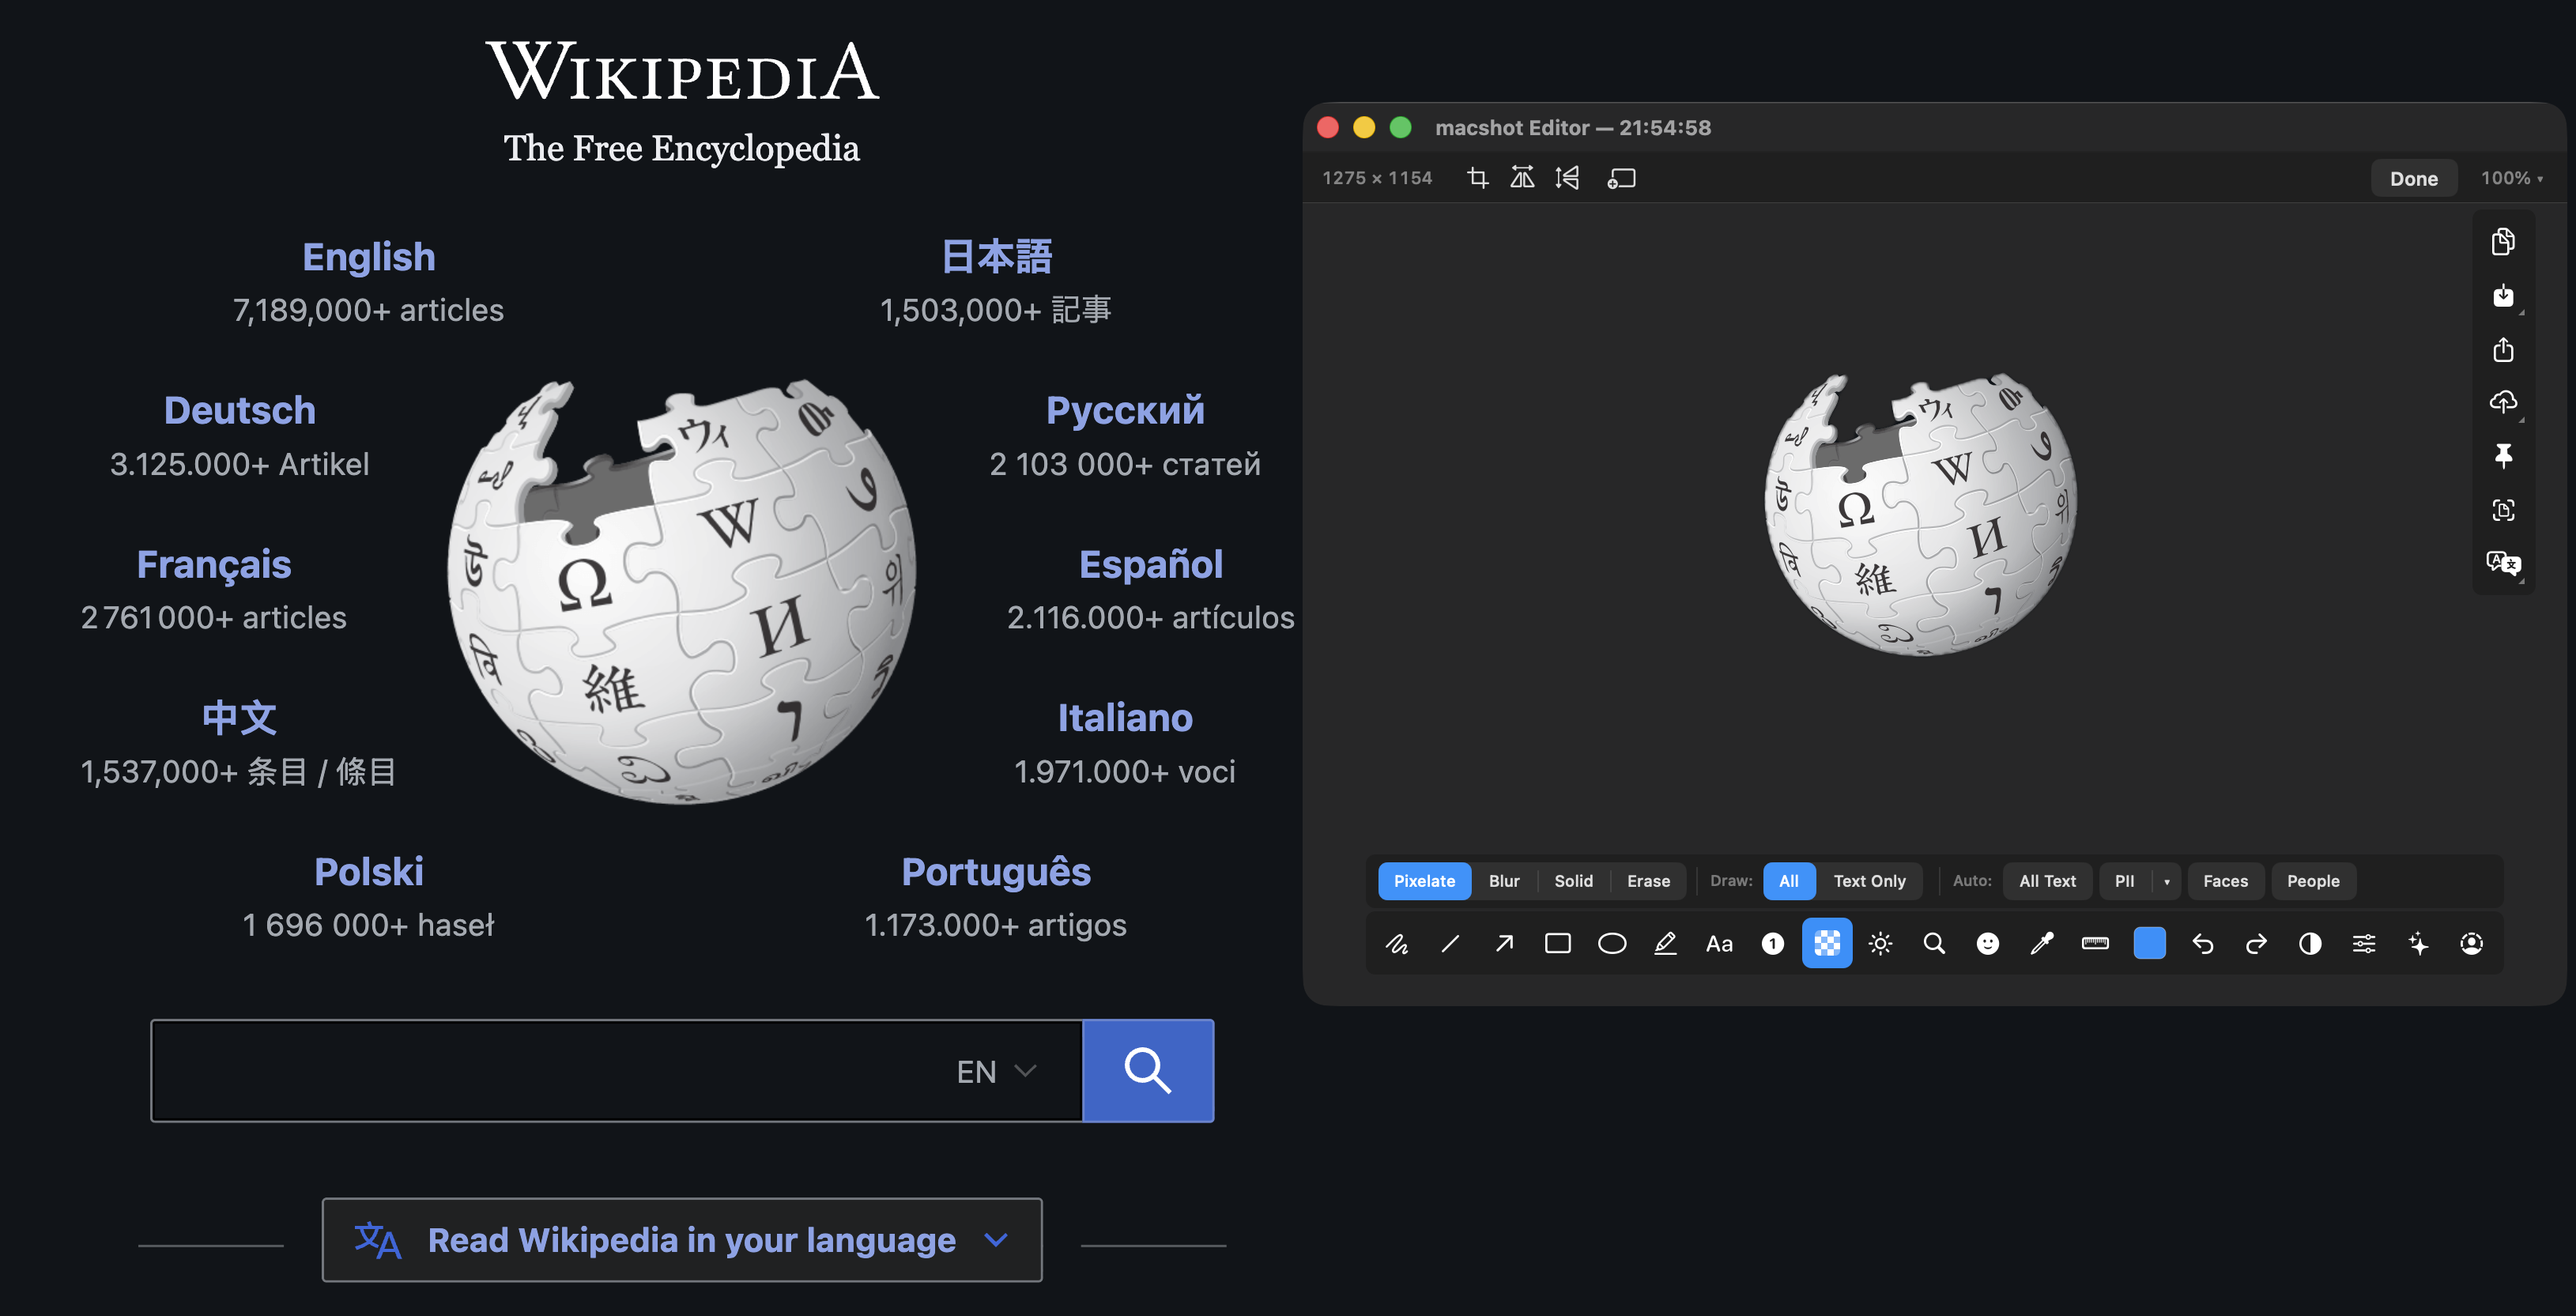This screenshot has width=2576, height=1316.
Task: Open the share sheet icon
Action: pos(2503,350)
